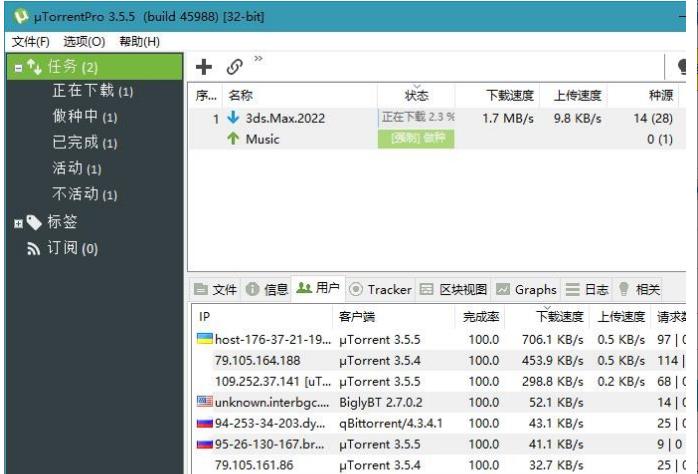Sort torrents by 状态 column header

coord(416,95)
